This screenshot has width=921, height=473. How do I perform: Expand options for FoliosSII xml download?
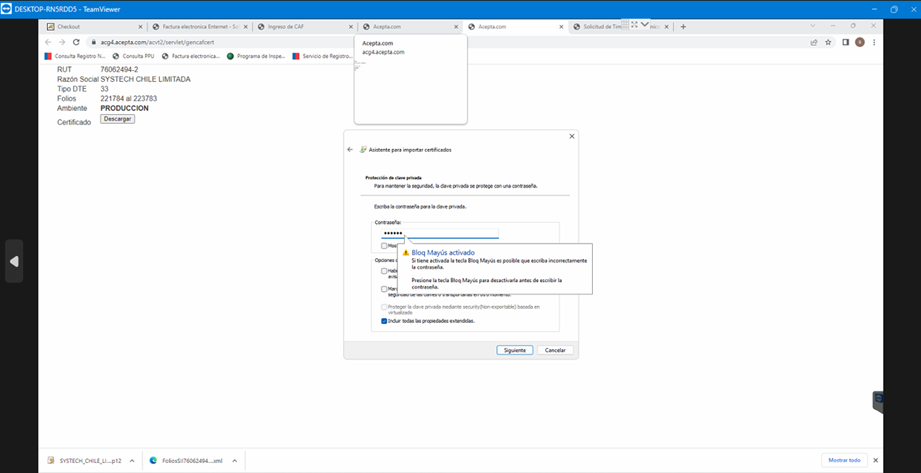pos(233,460)
